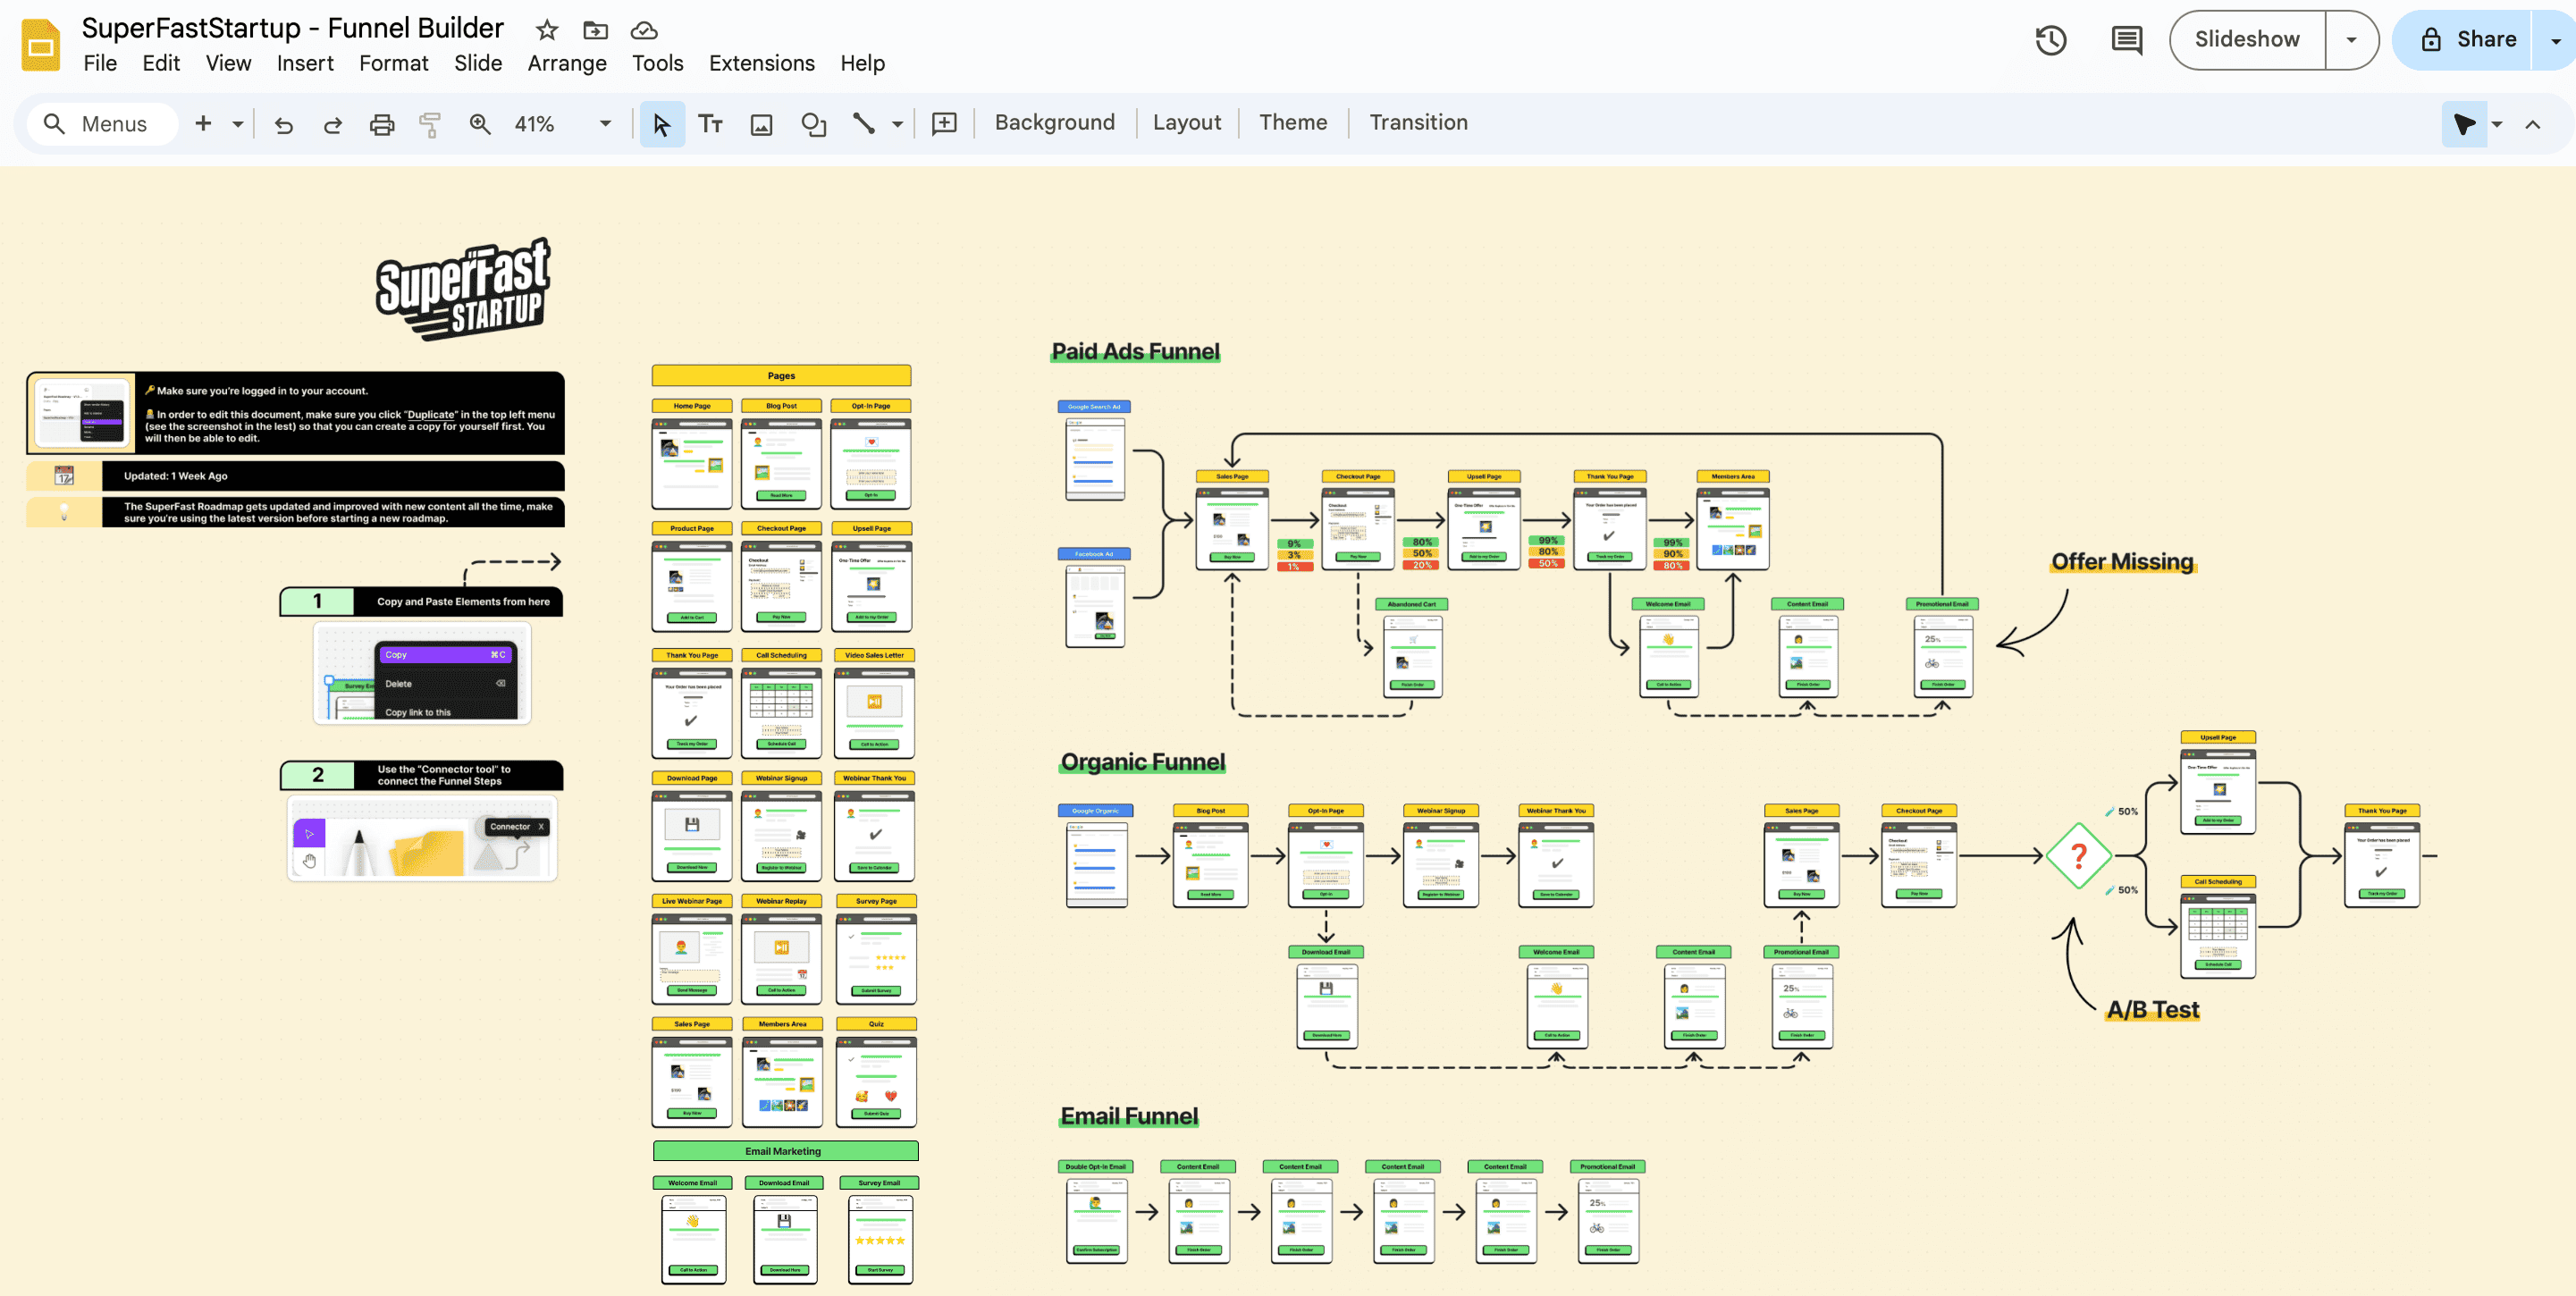Click the Insert image icon
The height and width of the screenshot is (1296, 2576).
pos(762,124)
